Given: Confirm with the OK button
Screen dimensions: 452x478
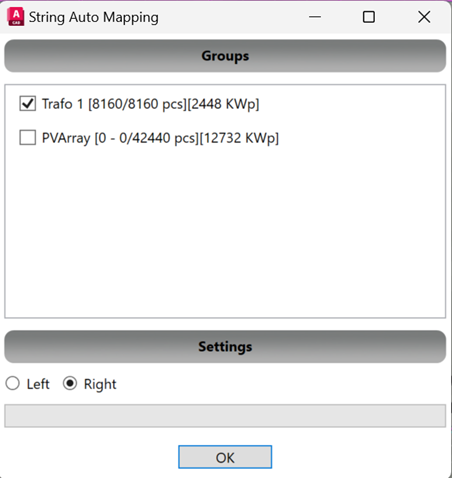Looking at the screenshot, I should pos(225,457).
